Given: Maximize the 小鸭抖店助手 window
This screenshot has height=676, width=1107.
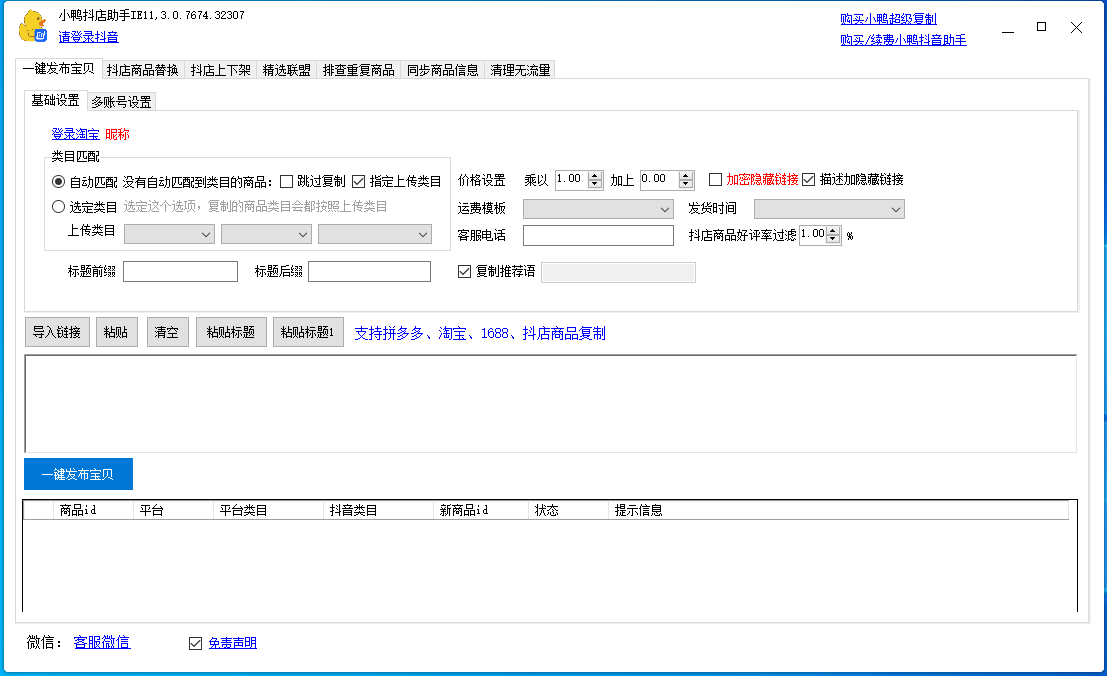Looking at the screenshot, I should 1041,27.
